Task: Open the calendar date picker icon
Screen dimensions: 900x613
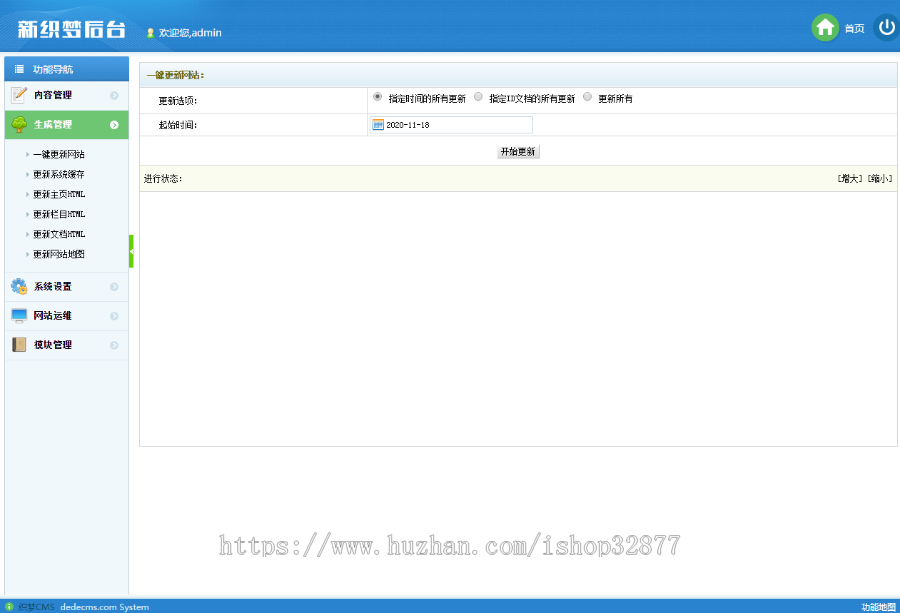Action: pos(378,125)
